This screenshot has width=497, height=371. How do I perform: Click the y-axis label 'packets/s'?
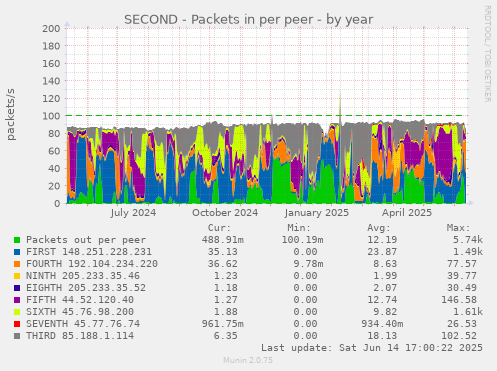coord(11,114)
